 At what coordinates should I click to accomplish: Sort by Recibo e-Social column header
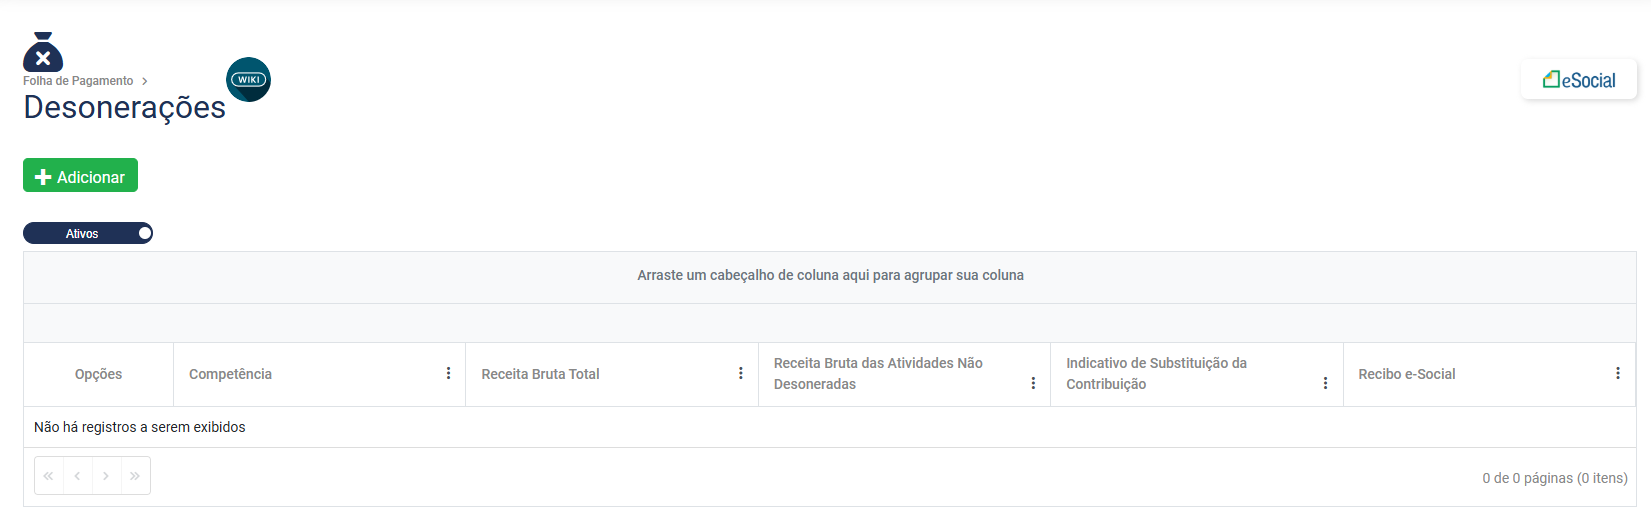click(1406, 374)
